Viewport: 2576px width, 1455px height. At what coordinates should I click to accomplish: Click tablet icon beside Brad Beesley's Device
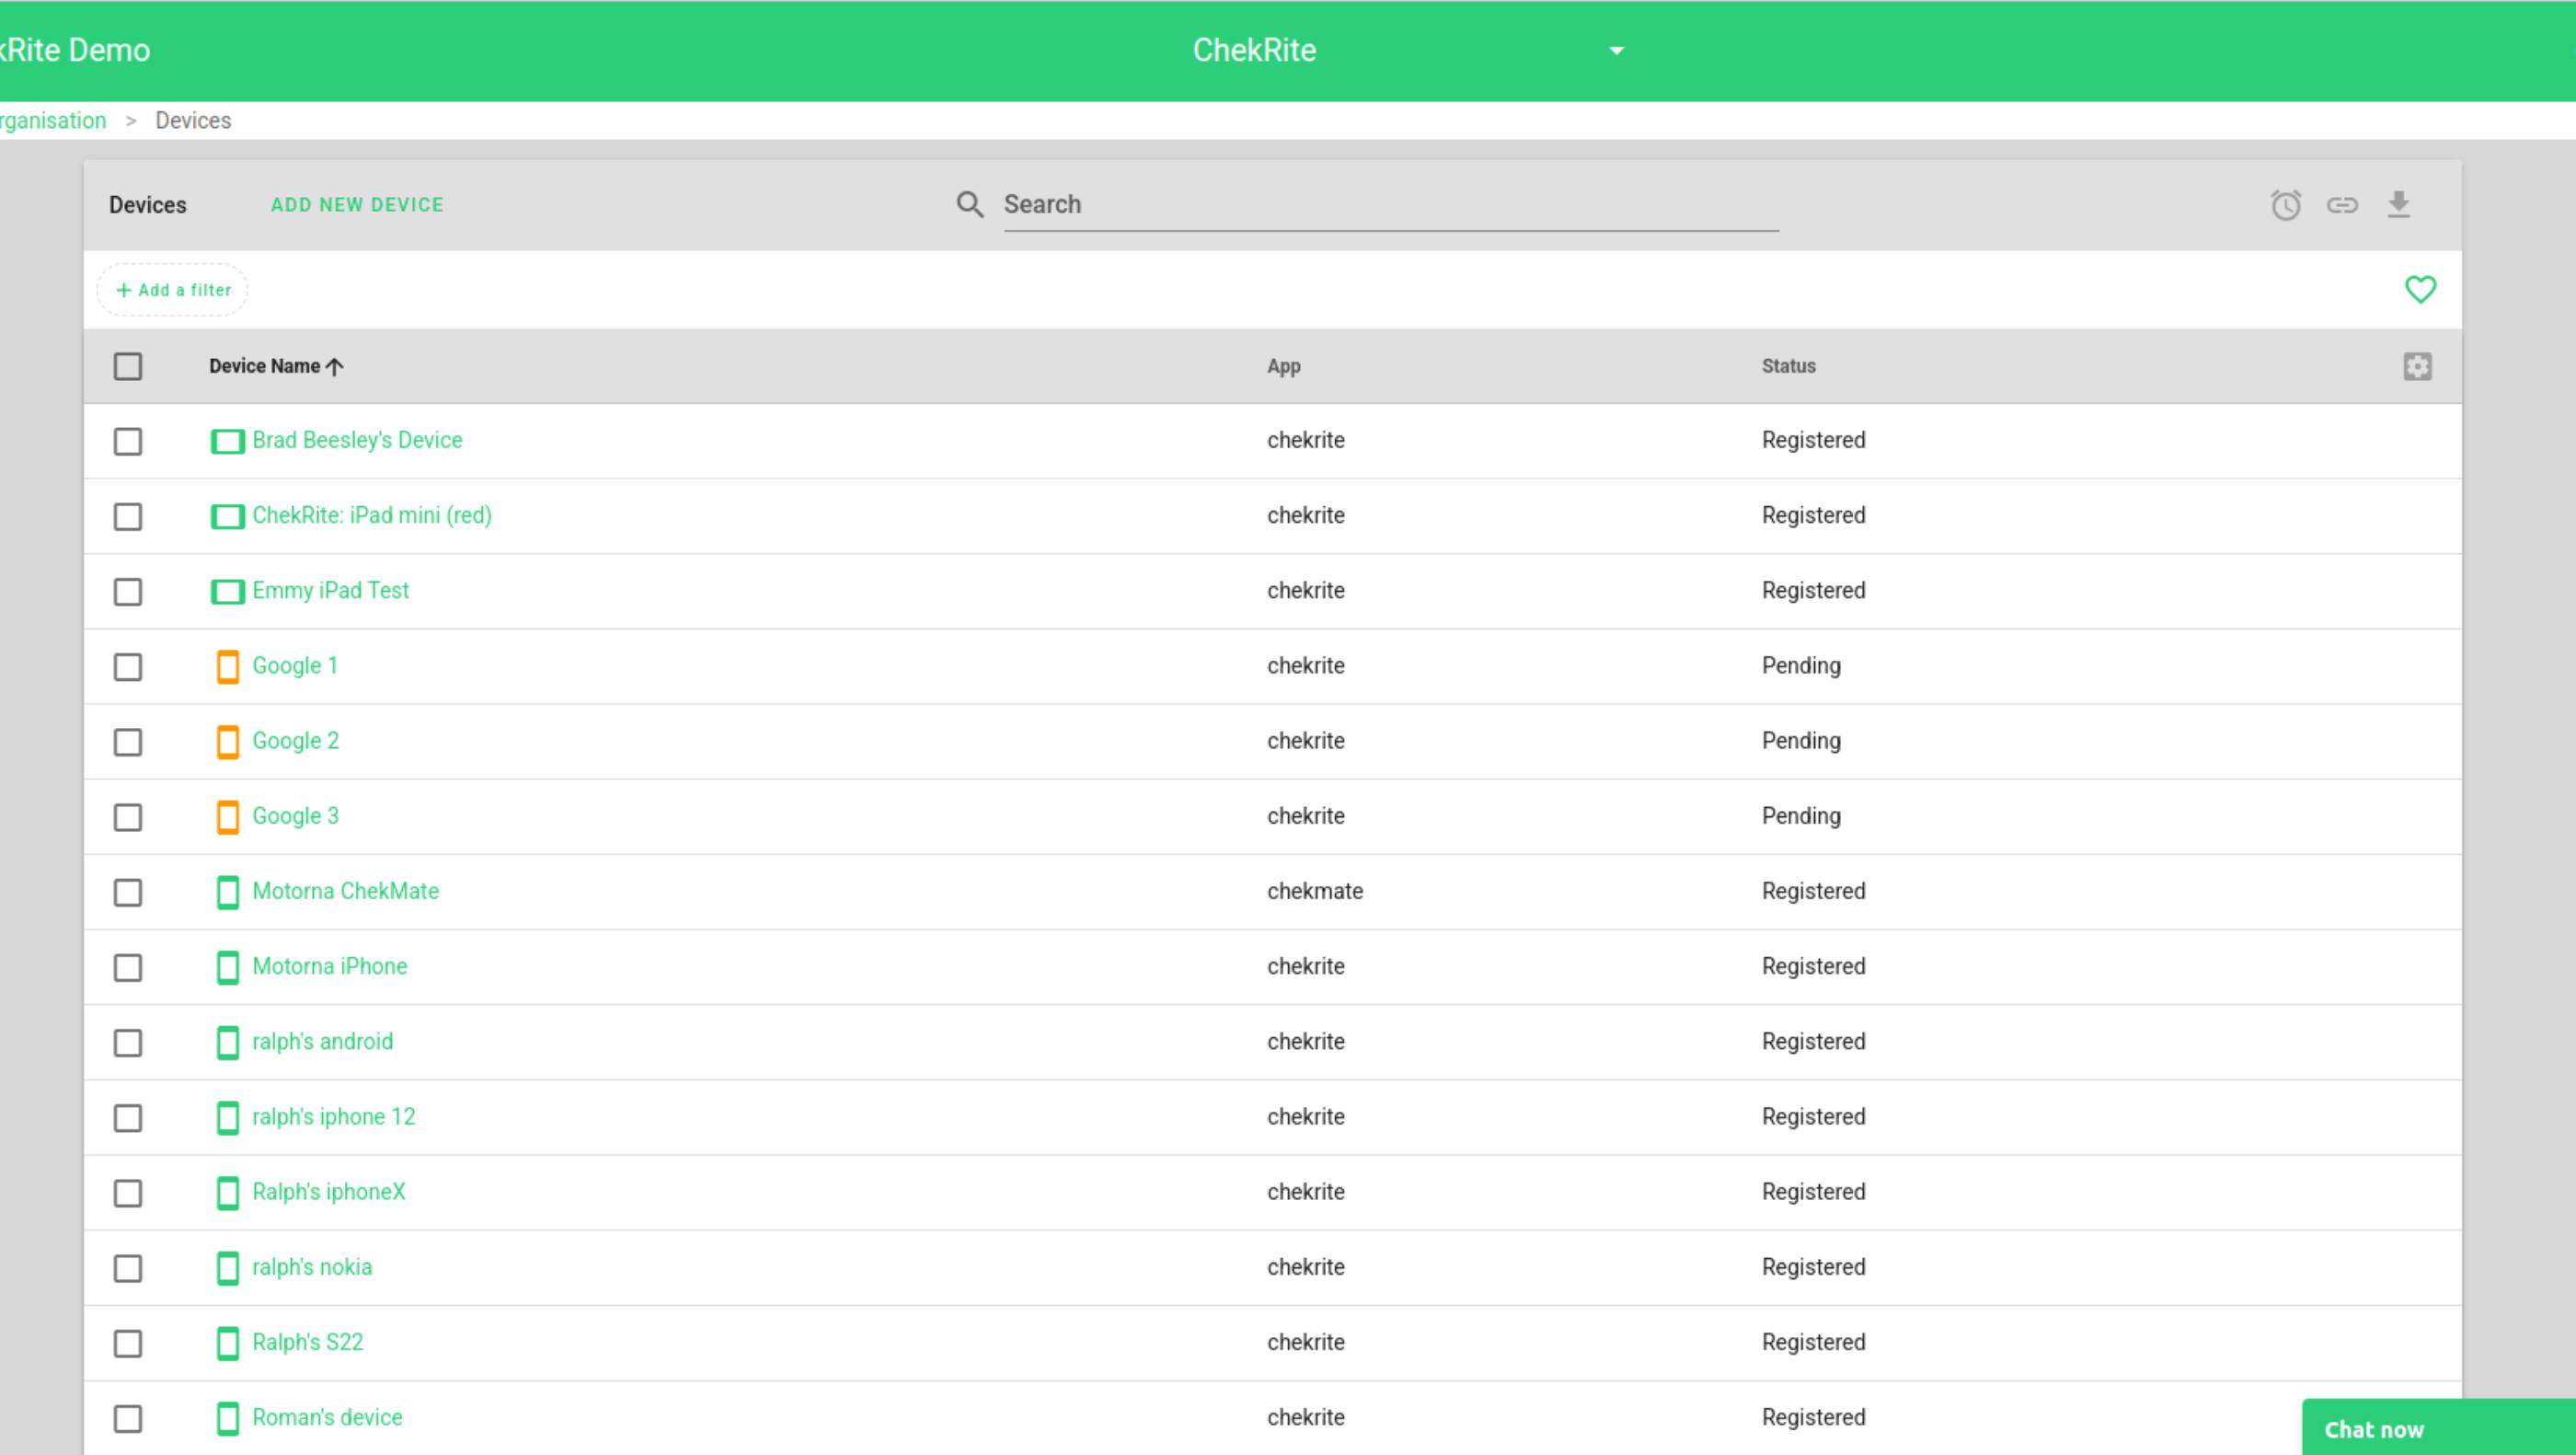tap(228, 441)
